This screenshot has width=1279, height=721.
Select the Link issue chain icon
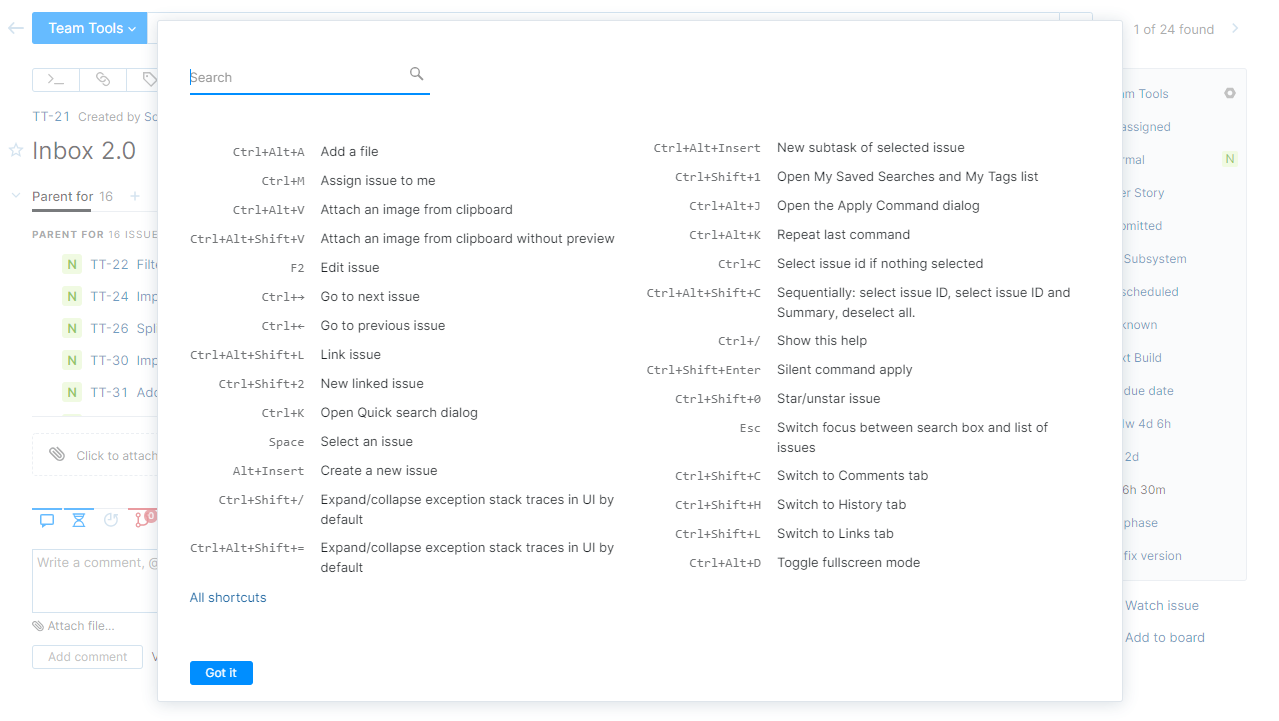[103, 79]
